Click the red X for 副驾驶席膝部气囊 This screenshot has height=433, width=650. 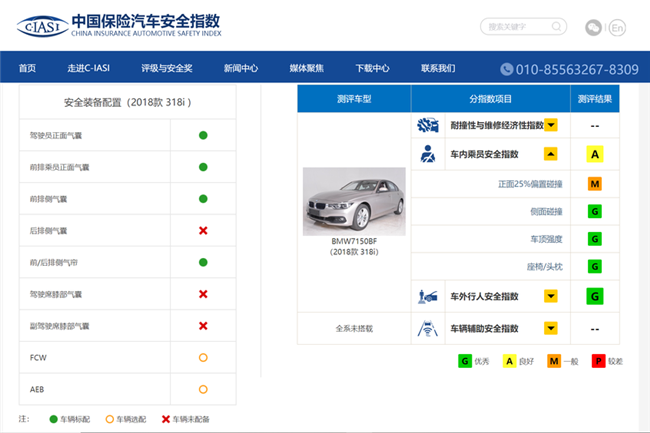point(203,326)
